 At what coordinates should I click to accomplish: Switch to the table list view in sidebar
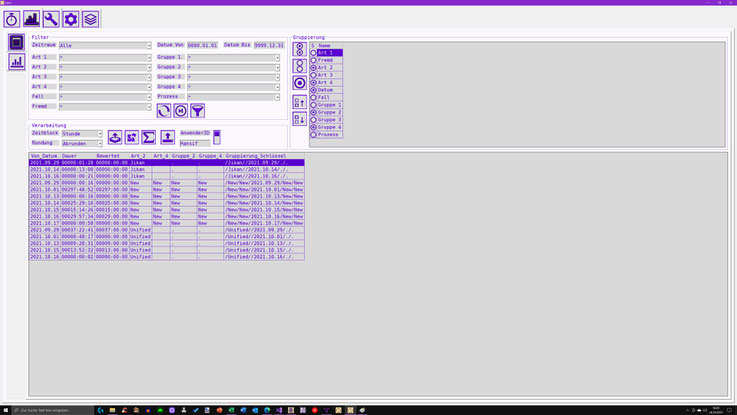tap(16, 42)
